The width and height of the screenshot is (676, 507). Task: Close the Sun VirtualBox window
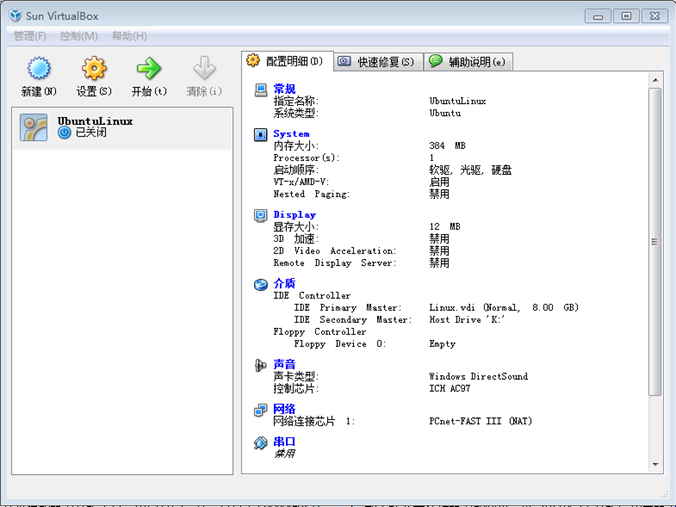[654, 16]
